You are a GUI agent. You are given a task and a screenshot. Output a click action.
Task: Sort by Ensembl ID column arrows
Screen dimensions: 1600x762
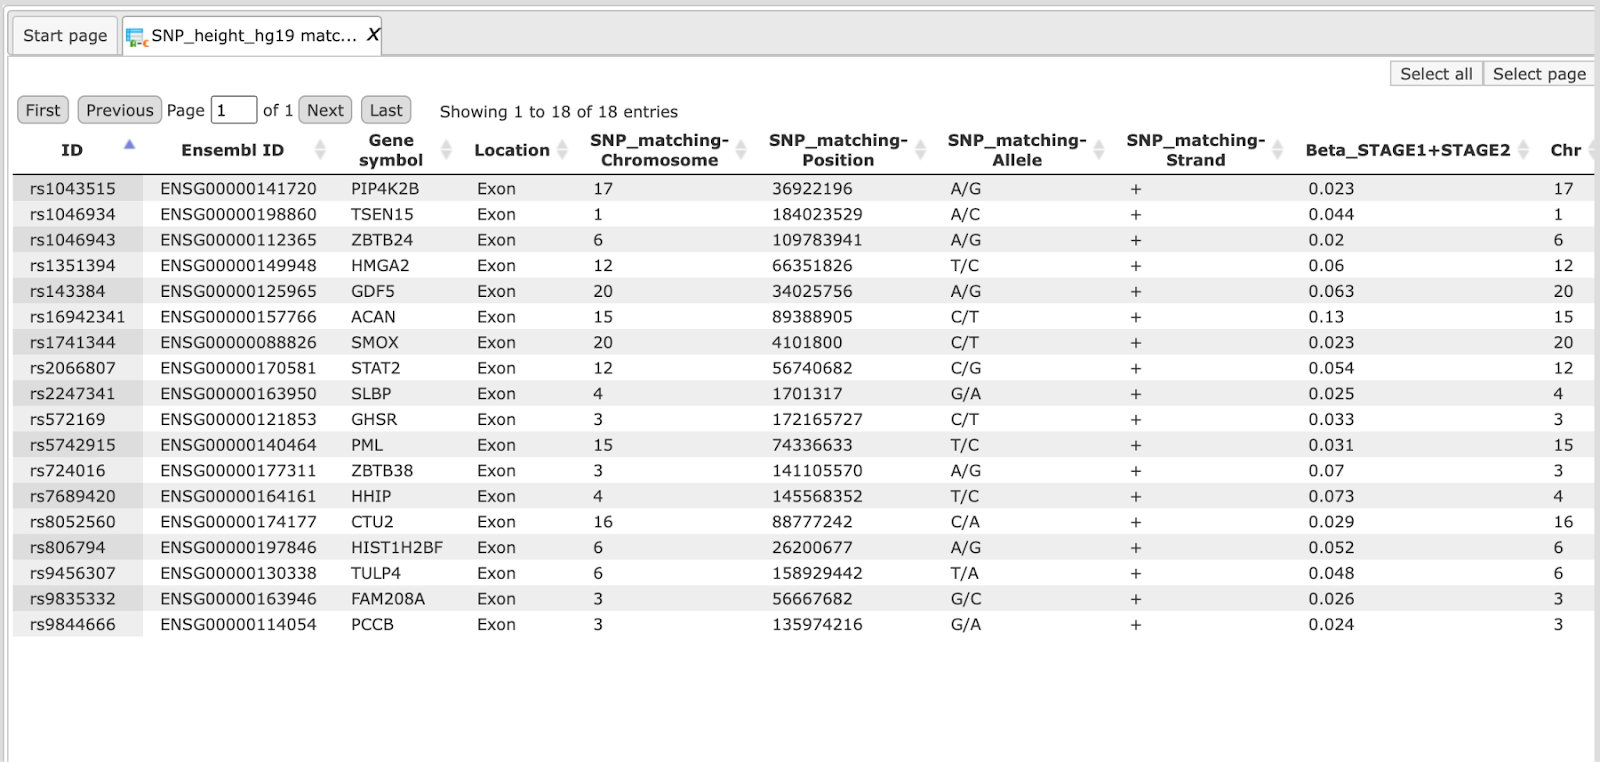(320, 150)
